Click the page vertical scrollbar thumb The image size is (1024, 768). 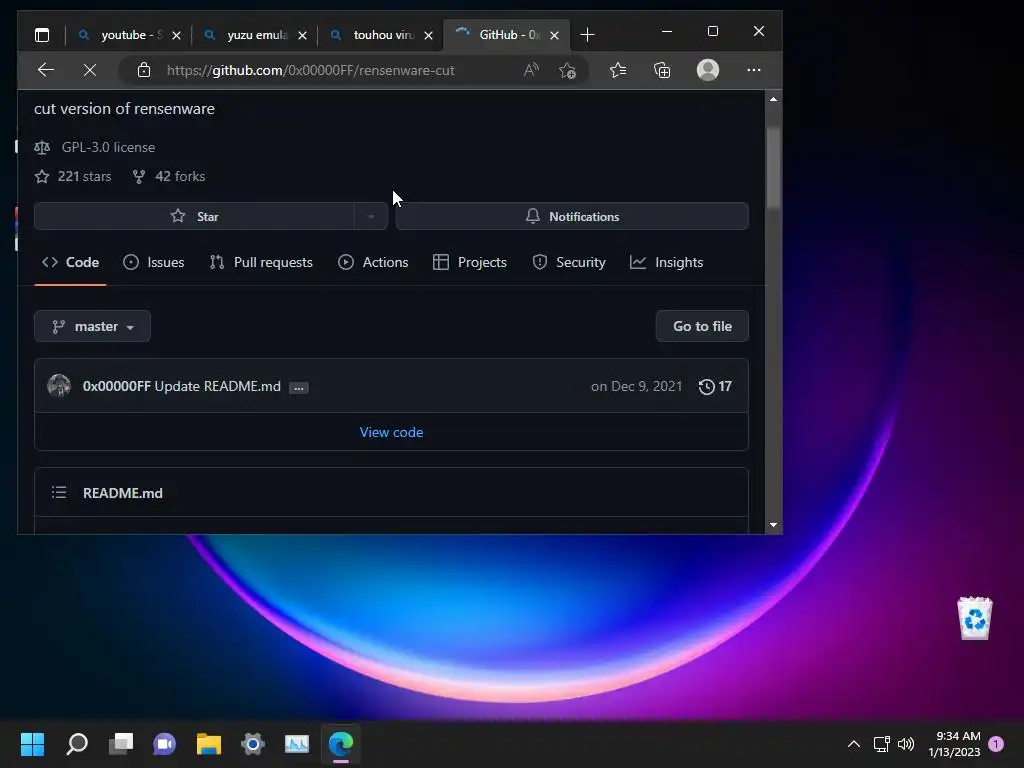click(x=773, y=168)
